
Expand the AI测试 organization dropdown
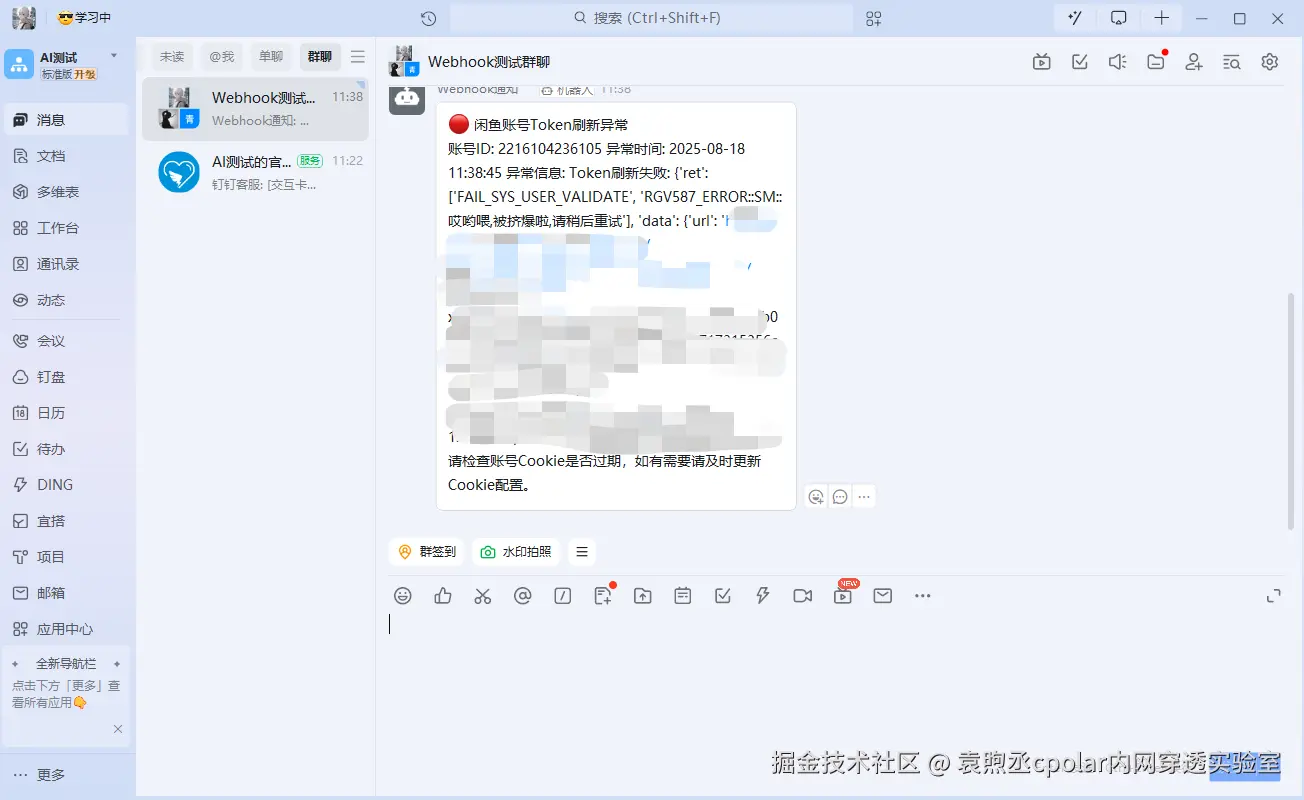coord(114,56)
